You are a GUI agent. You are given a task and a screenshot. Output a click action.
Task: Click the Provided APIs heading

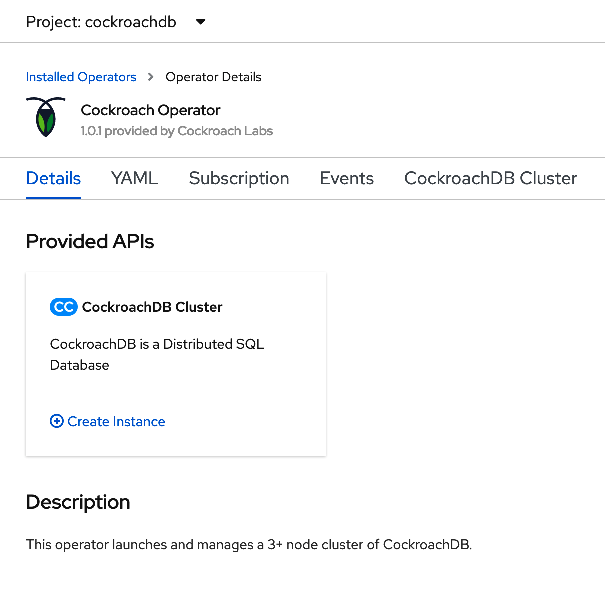90,241
